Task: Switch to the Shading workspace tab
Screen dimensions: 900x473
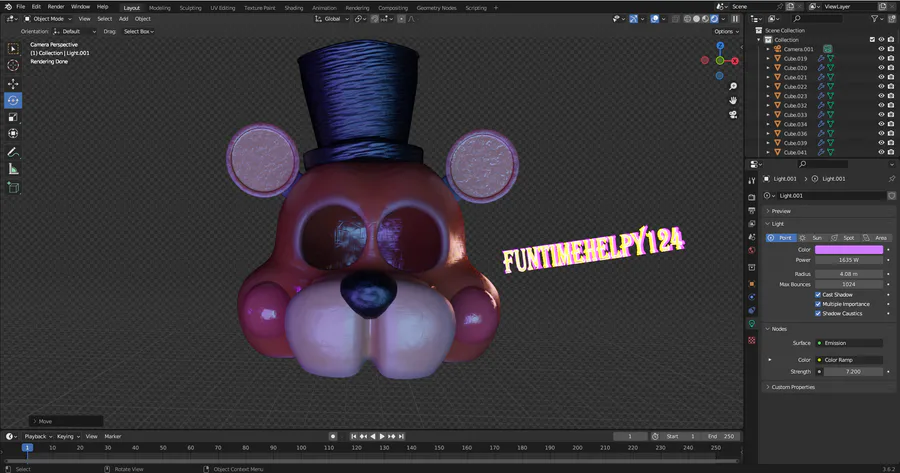Action: coord(294,8)
